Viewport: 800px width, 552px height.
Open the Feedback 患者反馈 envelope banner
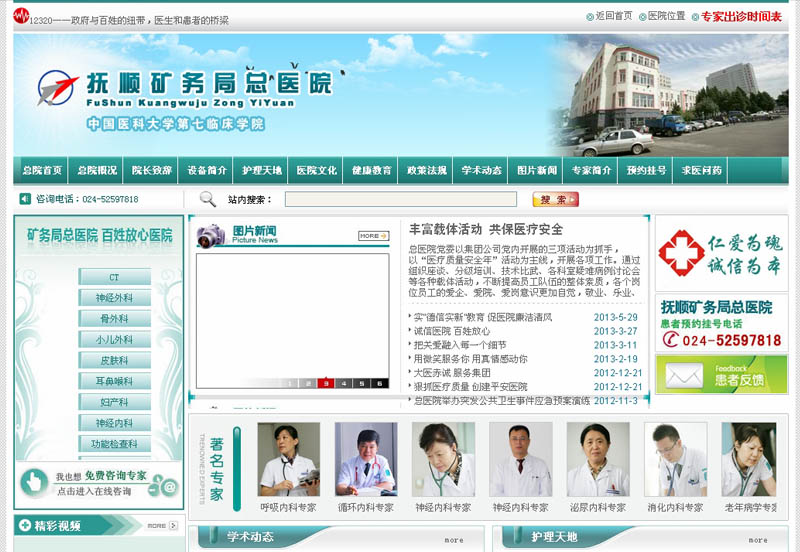click(721, 374)
